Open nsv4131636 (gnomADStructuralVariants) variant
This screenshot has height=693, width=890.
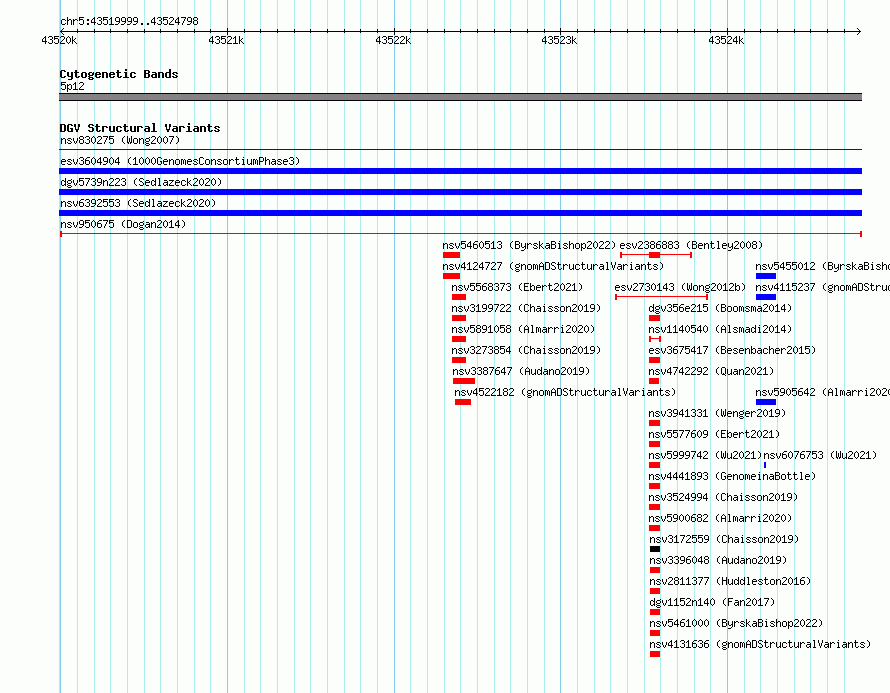pos(760,644)
